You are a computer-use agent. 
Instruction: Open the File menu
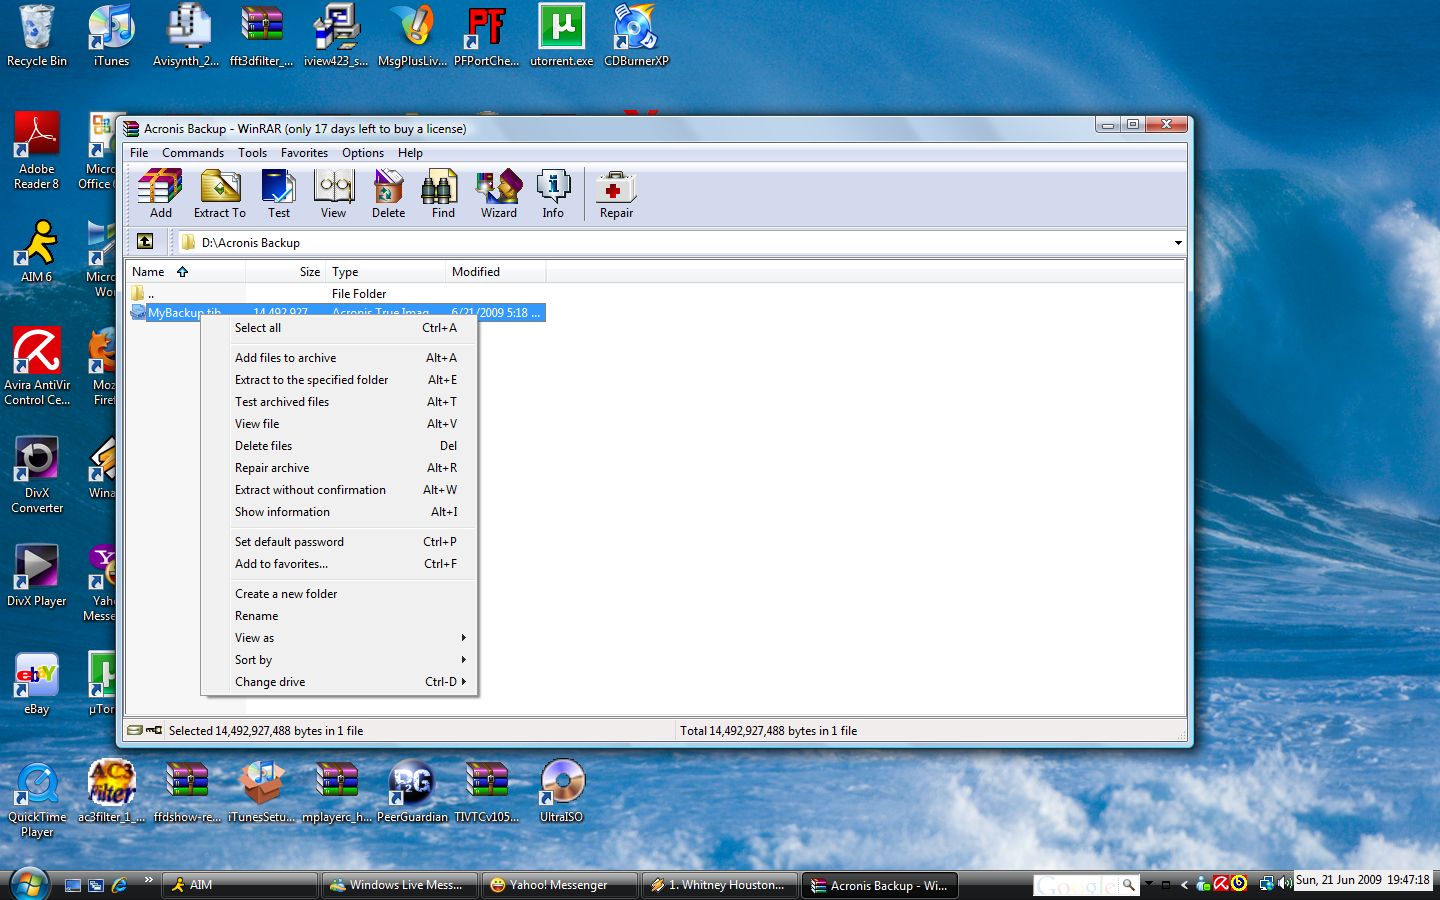tap(139, 153)
